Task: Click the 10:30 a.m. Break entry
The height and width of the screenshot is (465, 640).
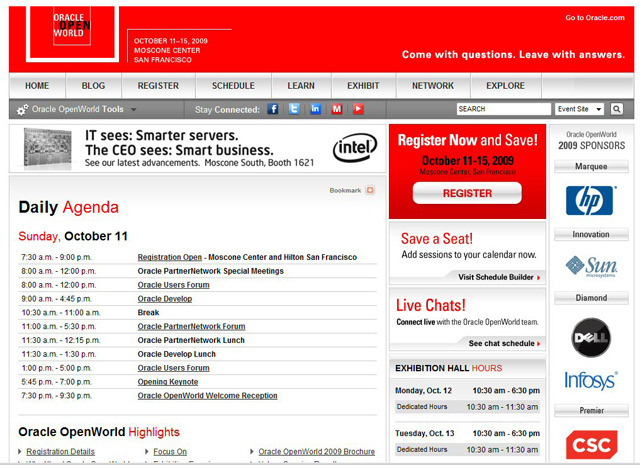Action: point(149,313)
